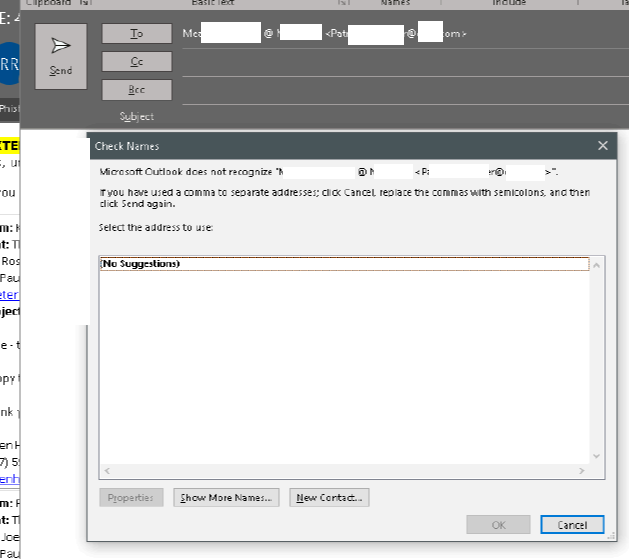This screenshot has width=629, height=559.
Task: Click the Select the address to use label
Action: coord(156,227)
